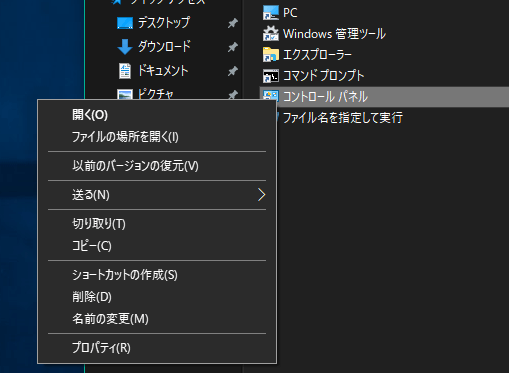The width and height of the screenshot is (509, 373).
Task: Select ファイル名を指定して実行 item
Action: [343, 118]
